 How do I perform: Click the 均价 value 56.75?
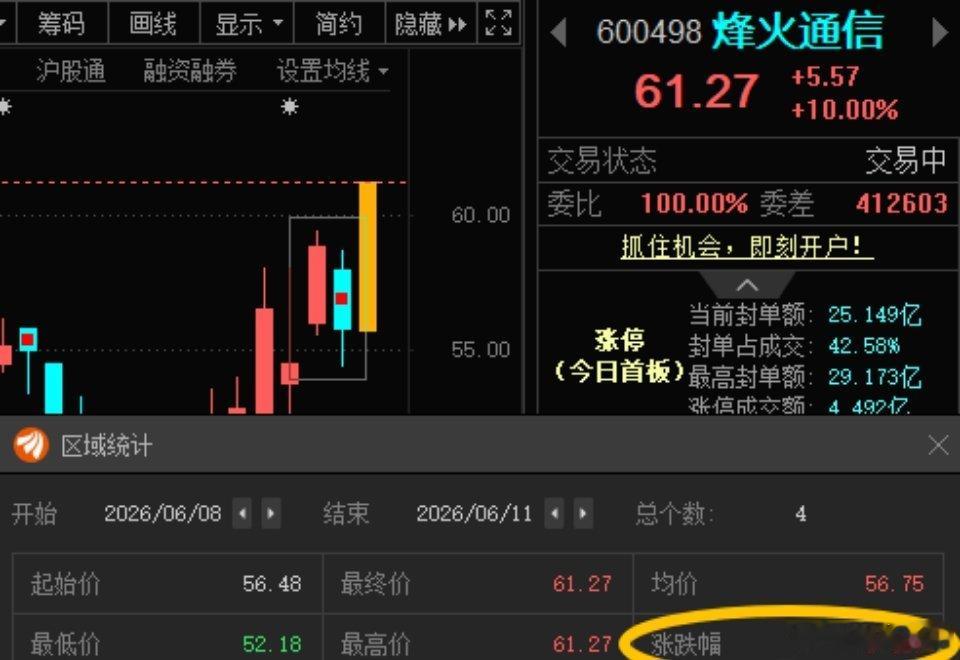click(894, 583)
